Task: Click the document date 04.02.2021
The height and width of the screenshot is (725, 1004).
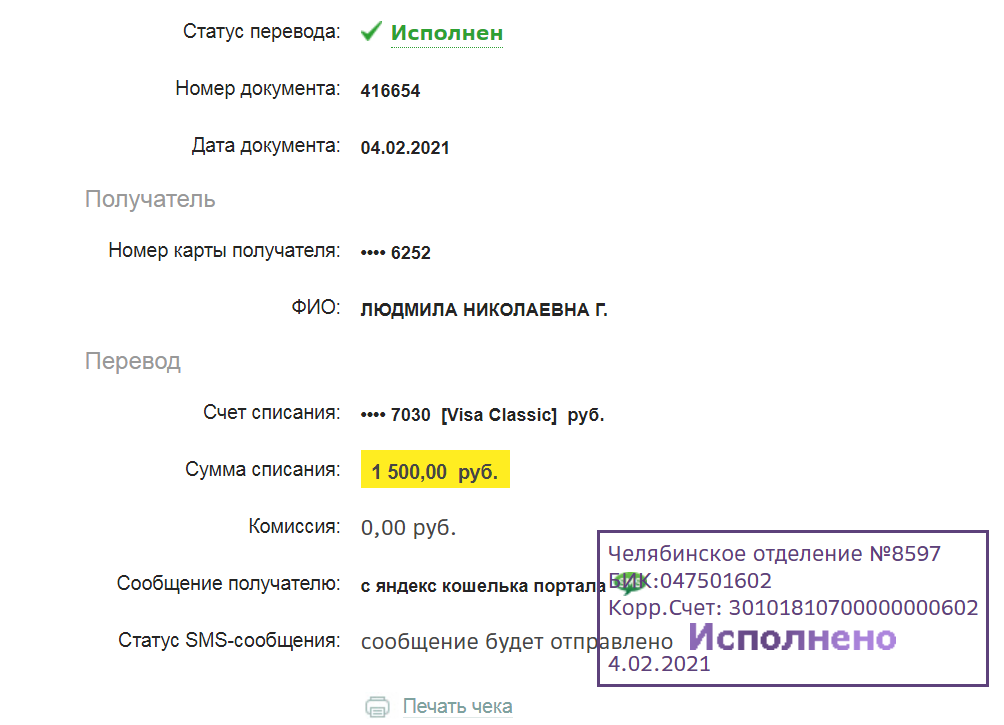Action: tap(405, 148)
